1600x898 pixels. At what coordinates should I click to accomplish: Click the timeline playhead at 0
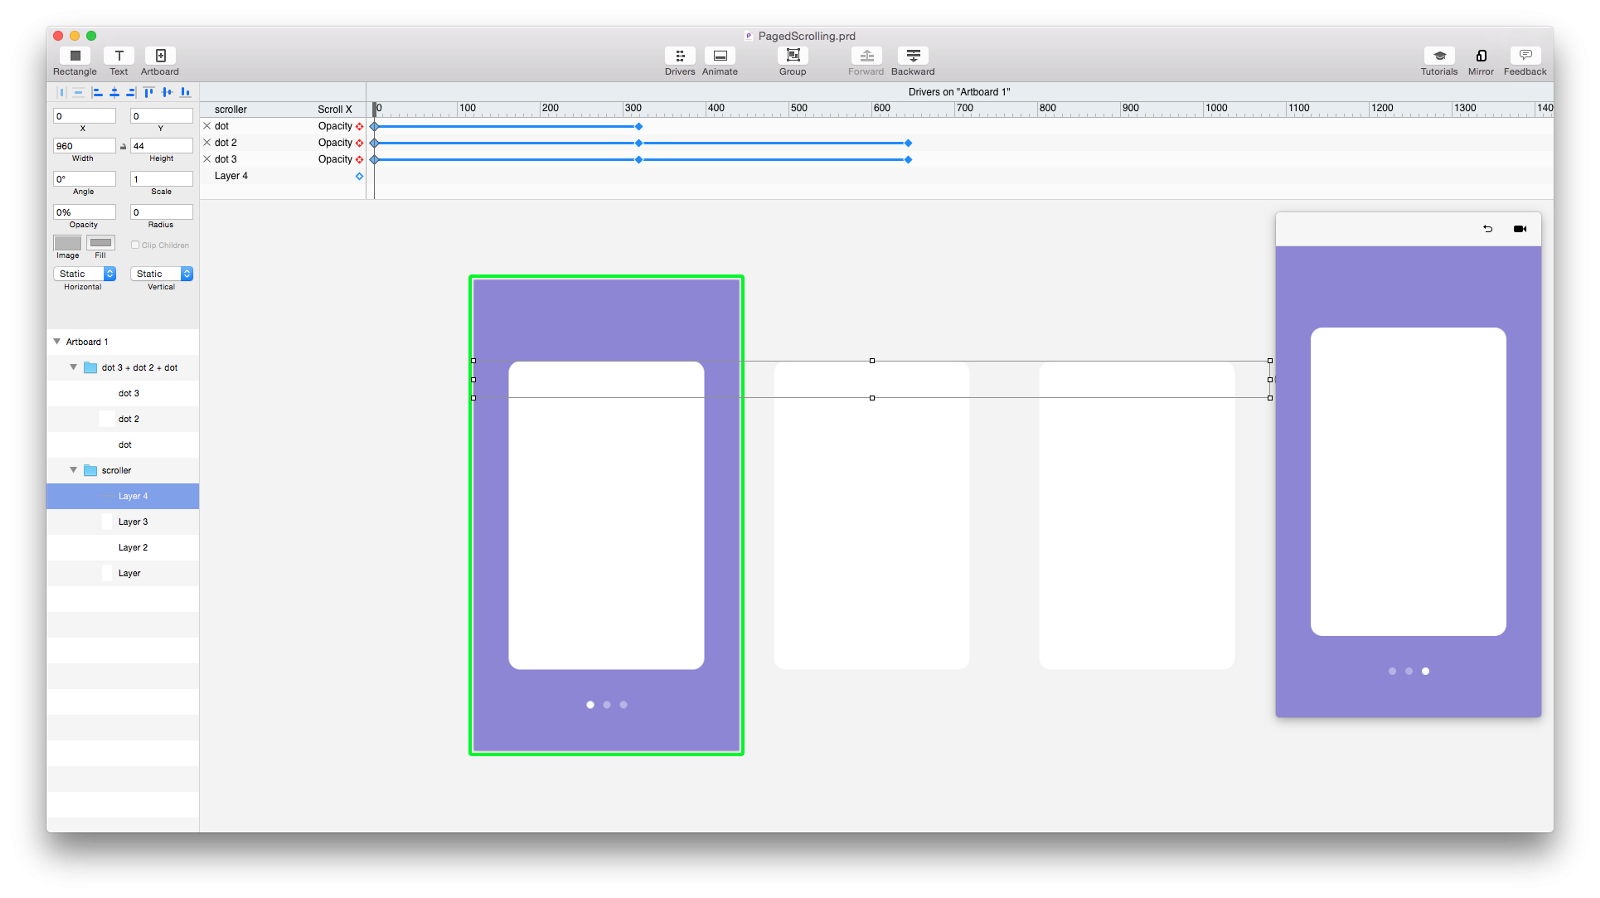point(375,108)
